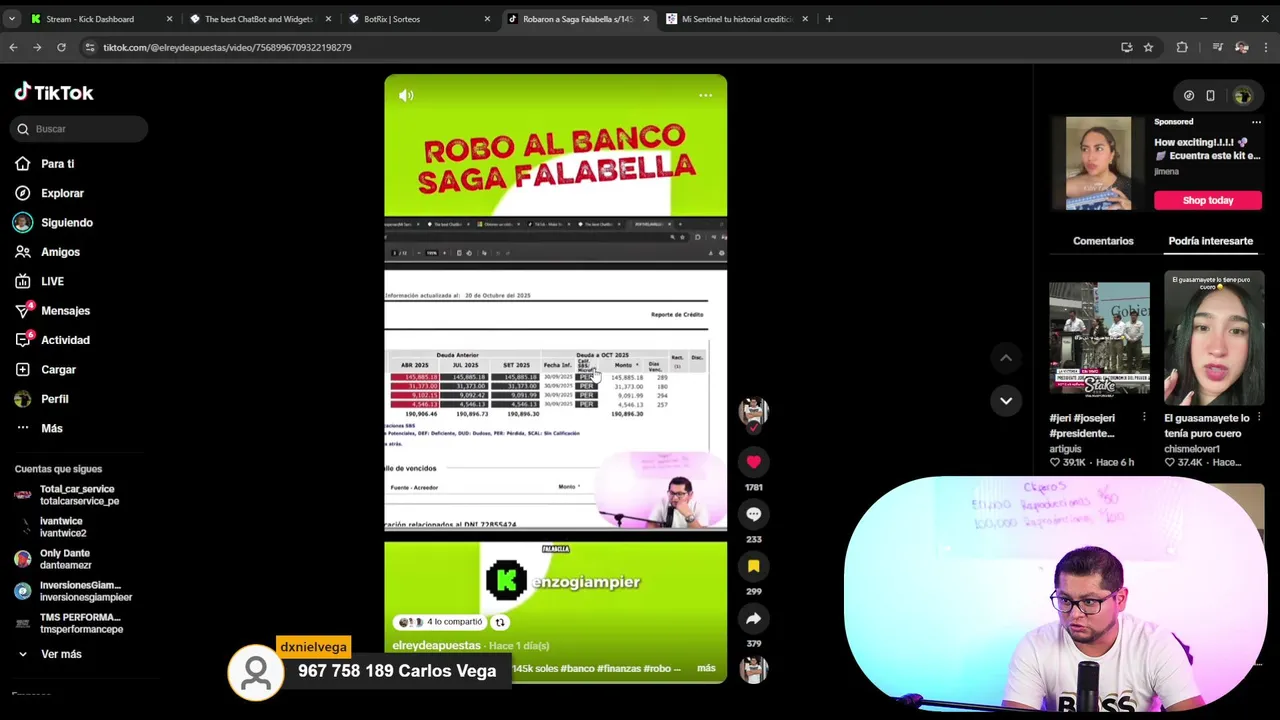Open the #jeri #josejeri suggested video thumbnail

[x=1099, y=338]
